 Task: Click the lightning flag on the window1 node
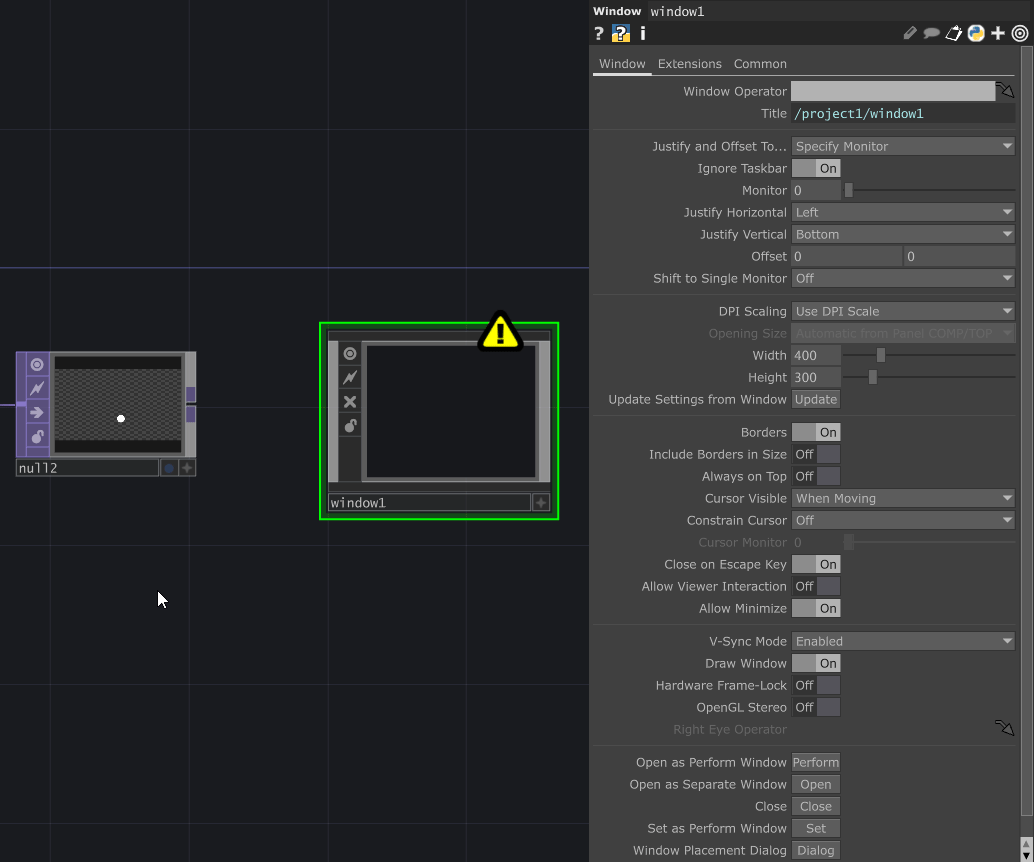click(x=350, y=376)
